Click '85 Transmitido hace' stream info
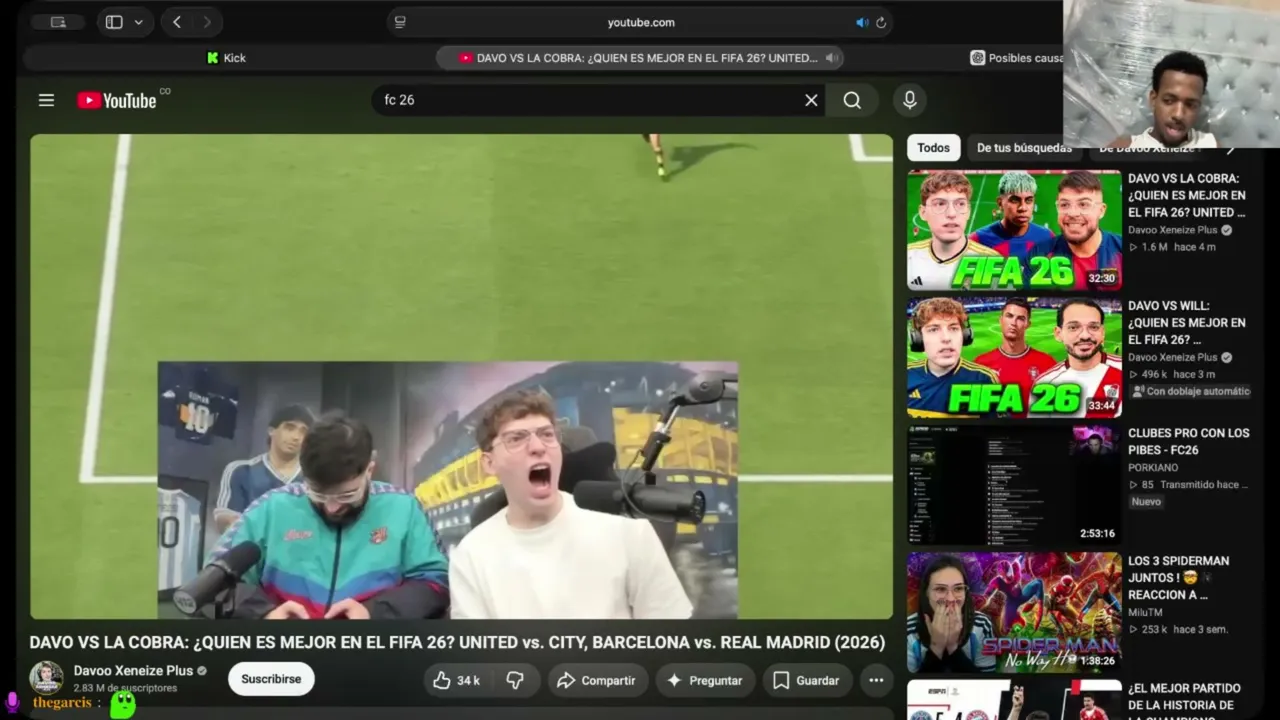Viewport: 1280px width, 720px height. point(1188,484)
